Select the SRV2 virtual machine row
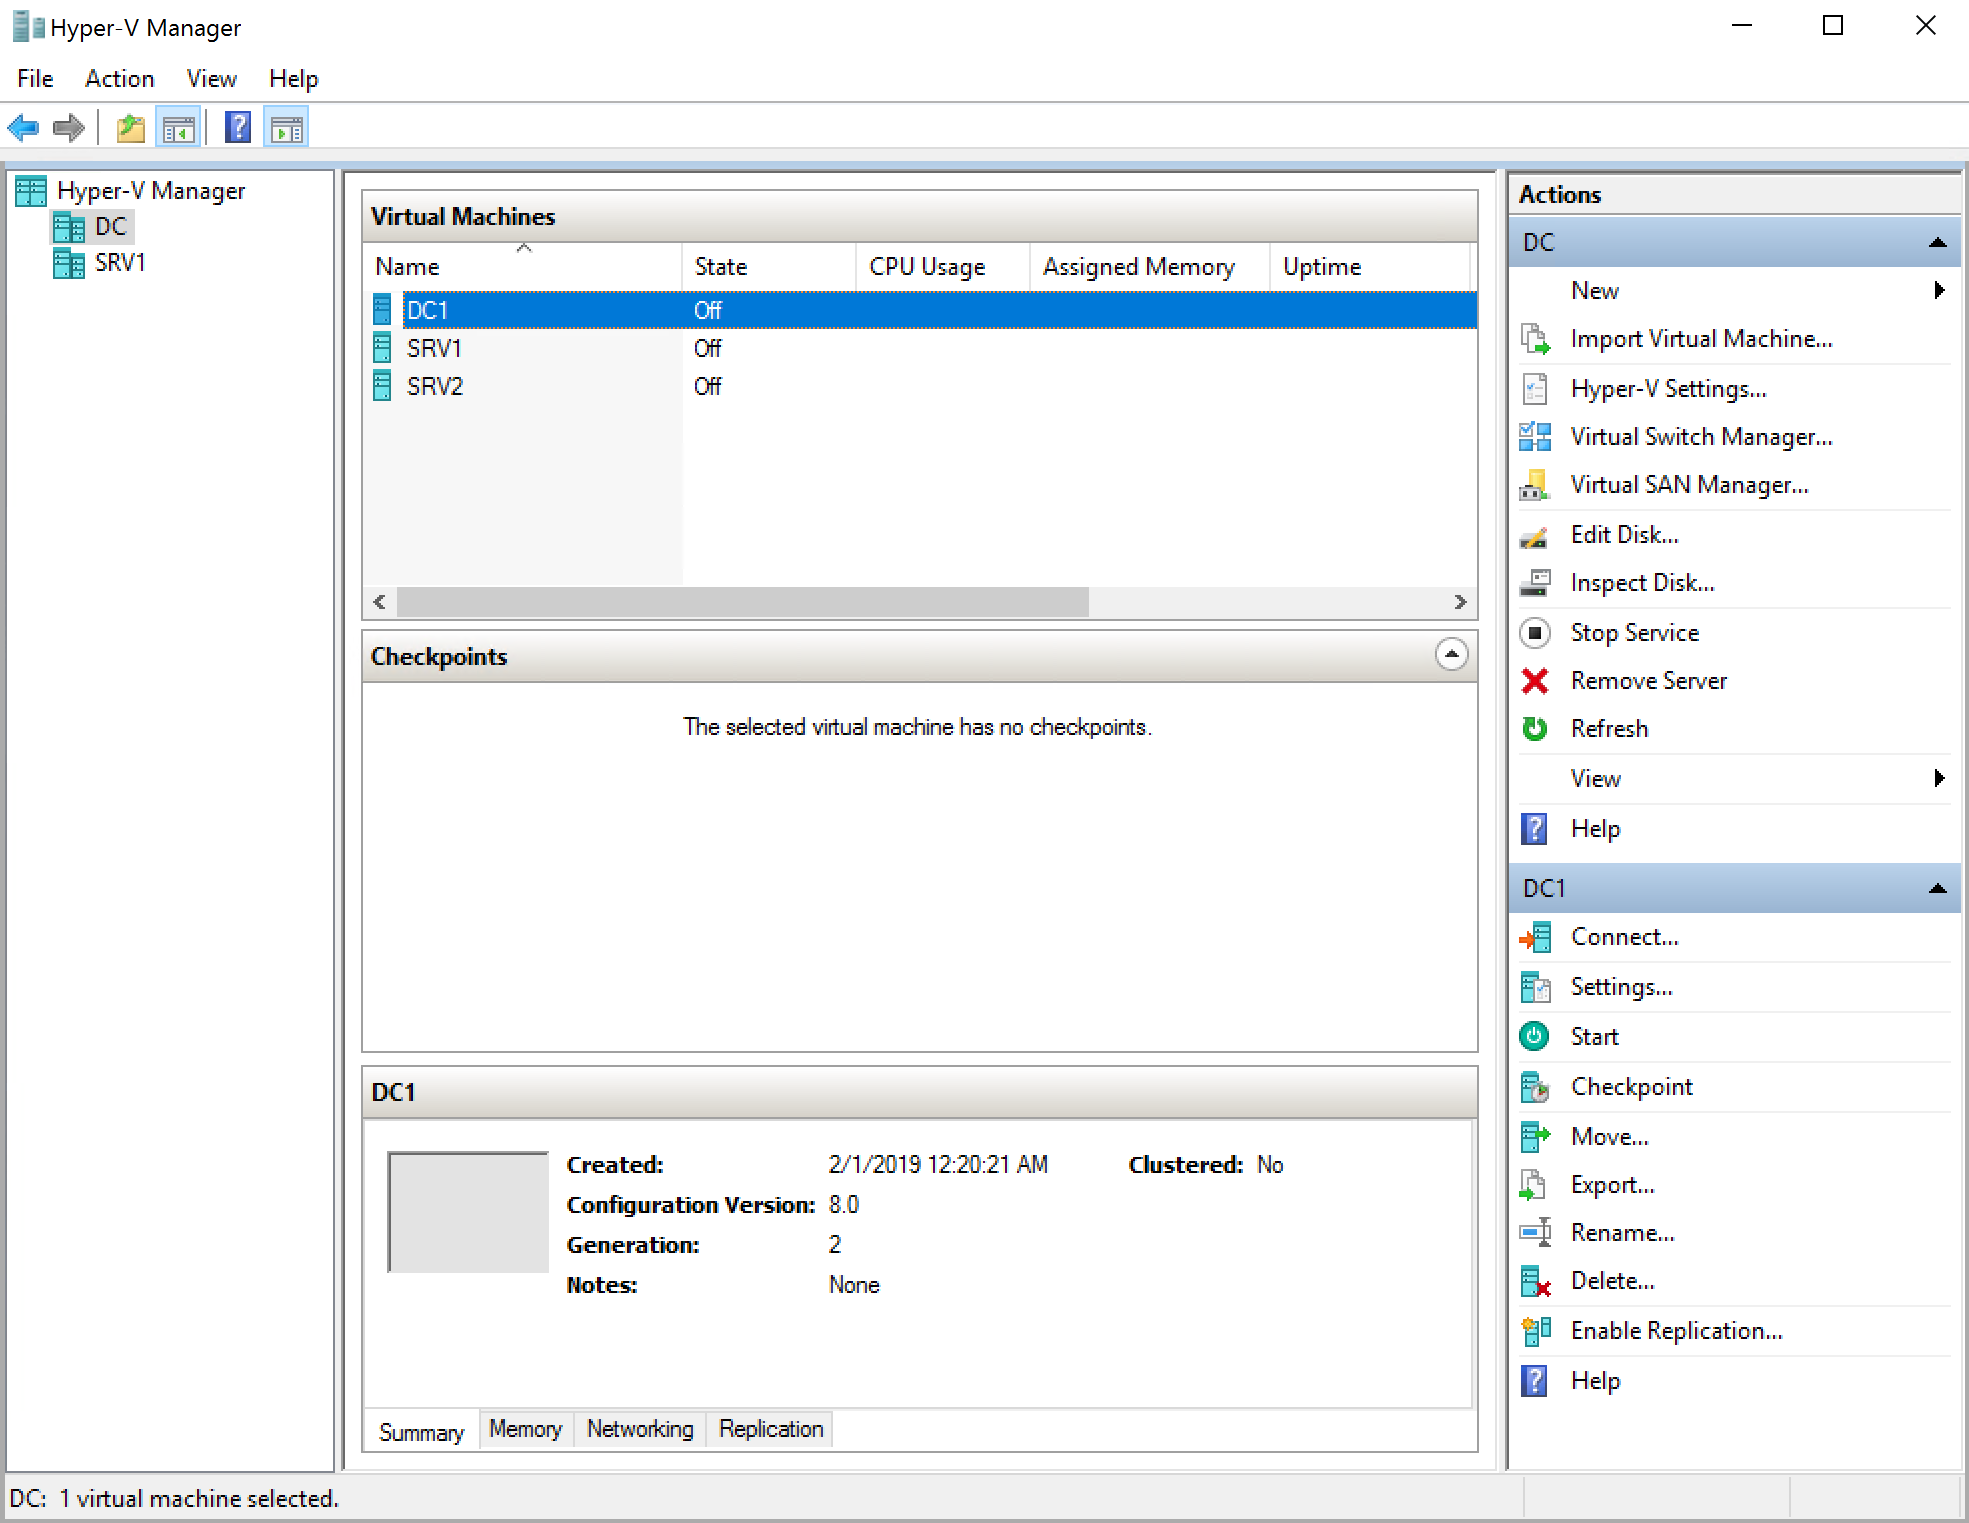 [x=920, y=386]
